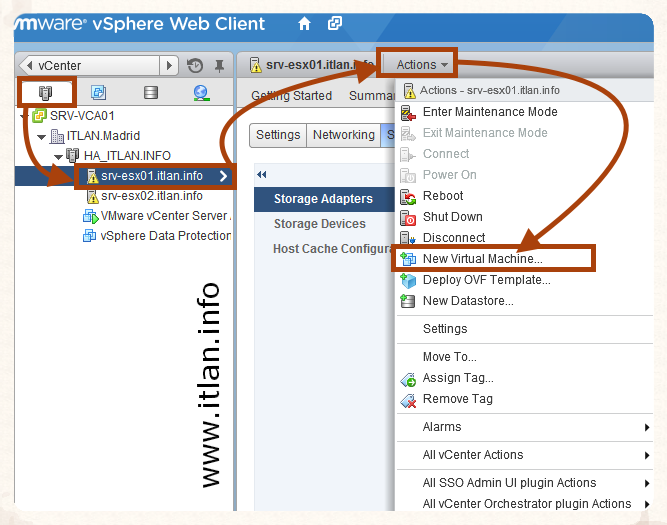Switch to VMs and Templates view icon
Screen dimensions: 667x525
(98, 93)
